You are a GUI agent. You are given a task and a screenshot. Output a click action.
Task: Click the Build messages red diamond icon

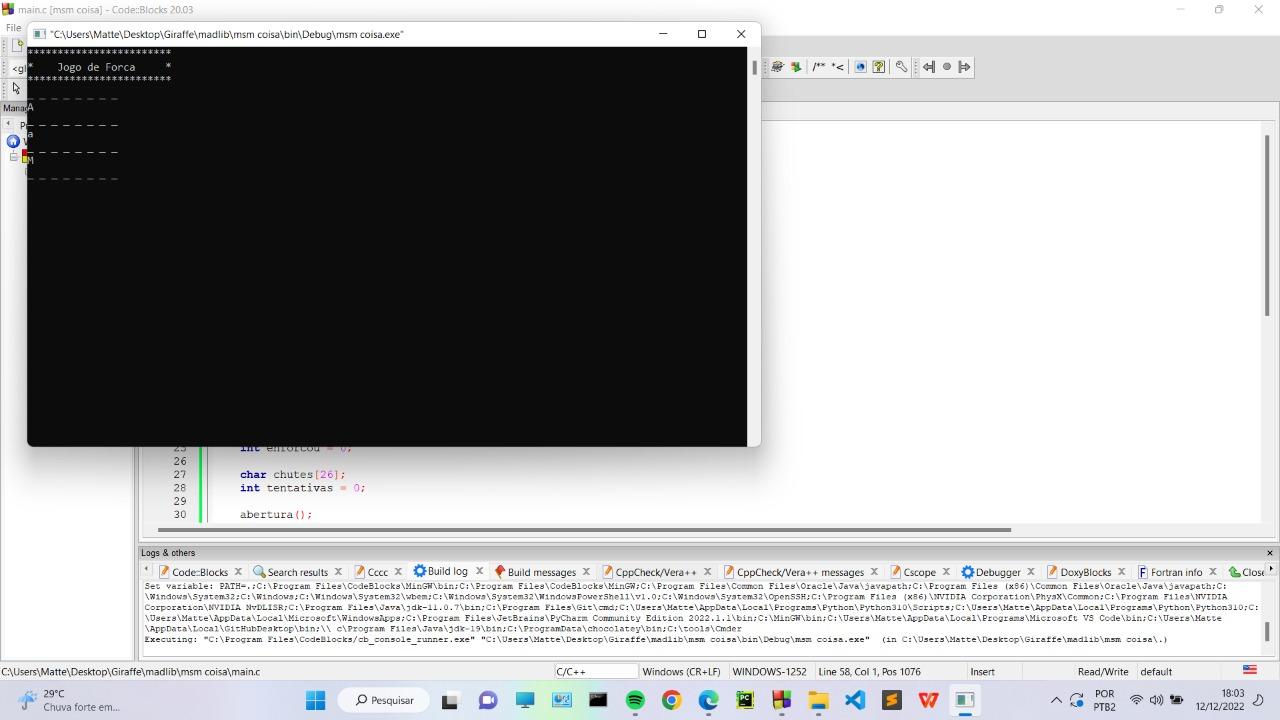[x=500, y=572]
